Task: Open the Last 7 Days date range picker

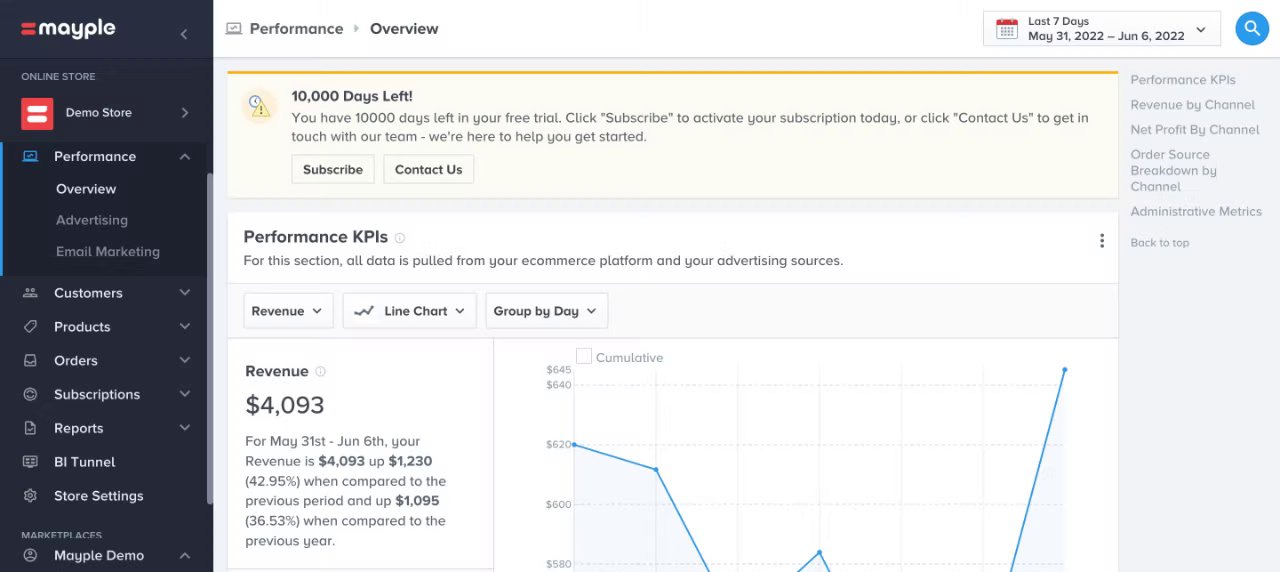Action: coord(1102,29)
